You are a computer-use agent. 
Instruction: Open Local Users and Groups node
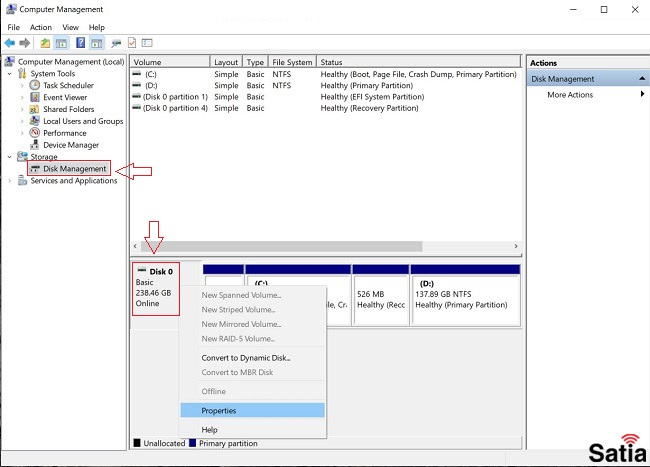[83, 121]
